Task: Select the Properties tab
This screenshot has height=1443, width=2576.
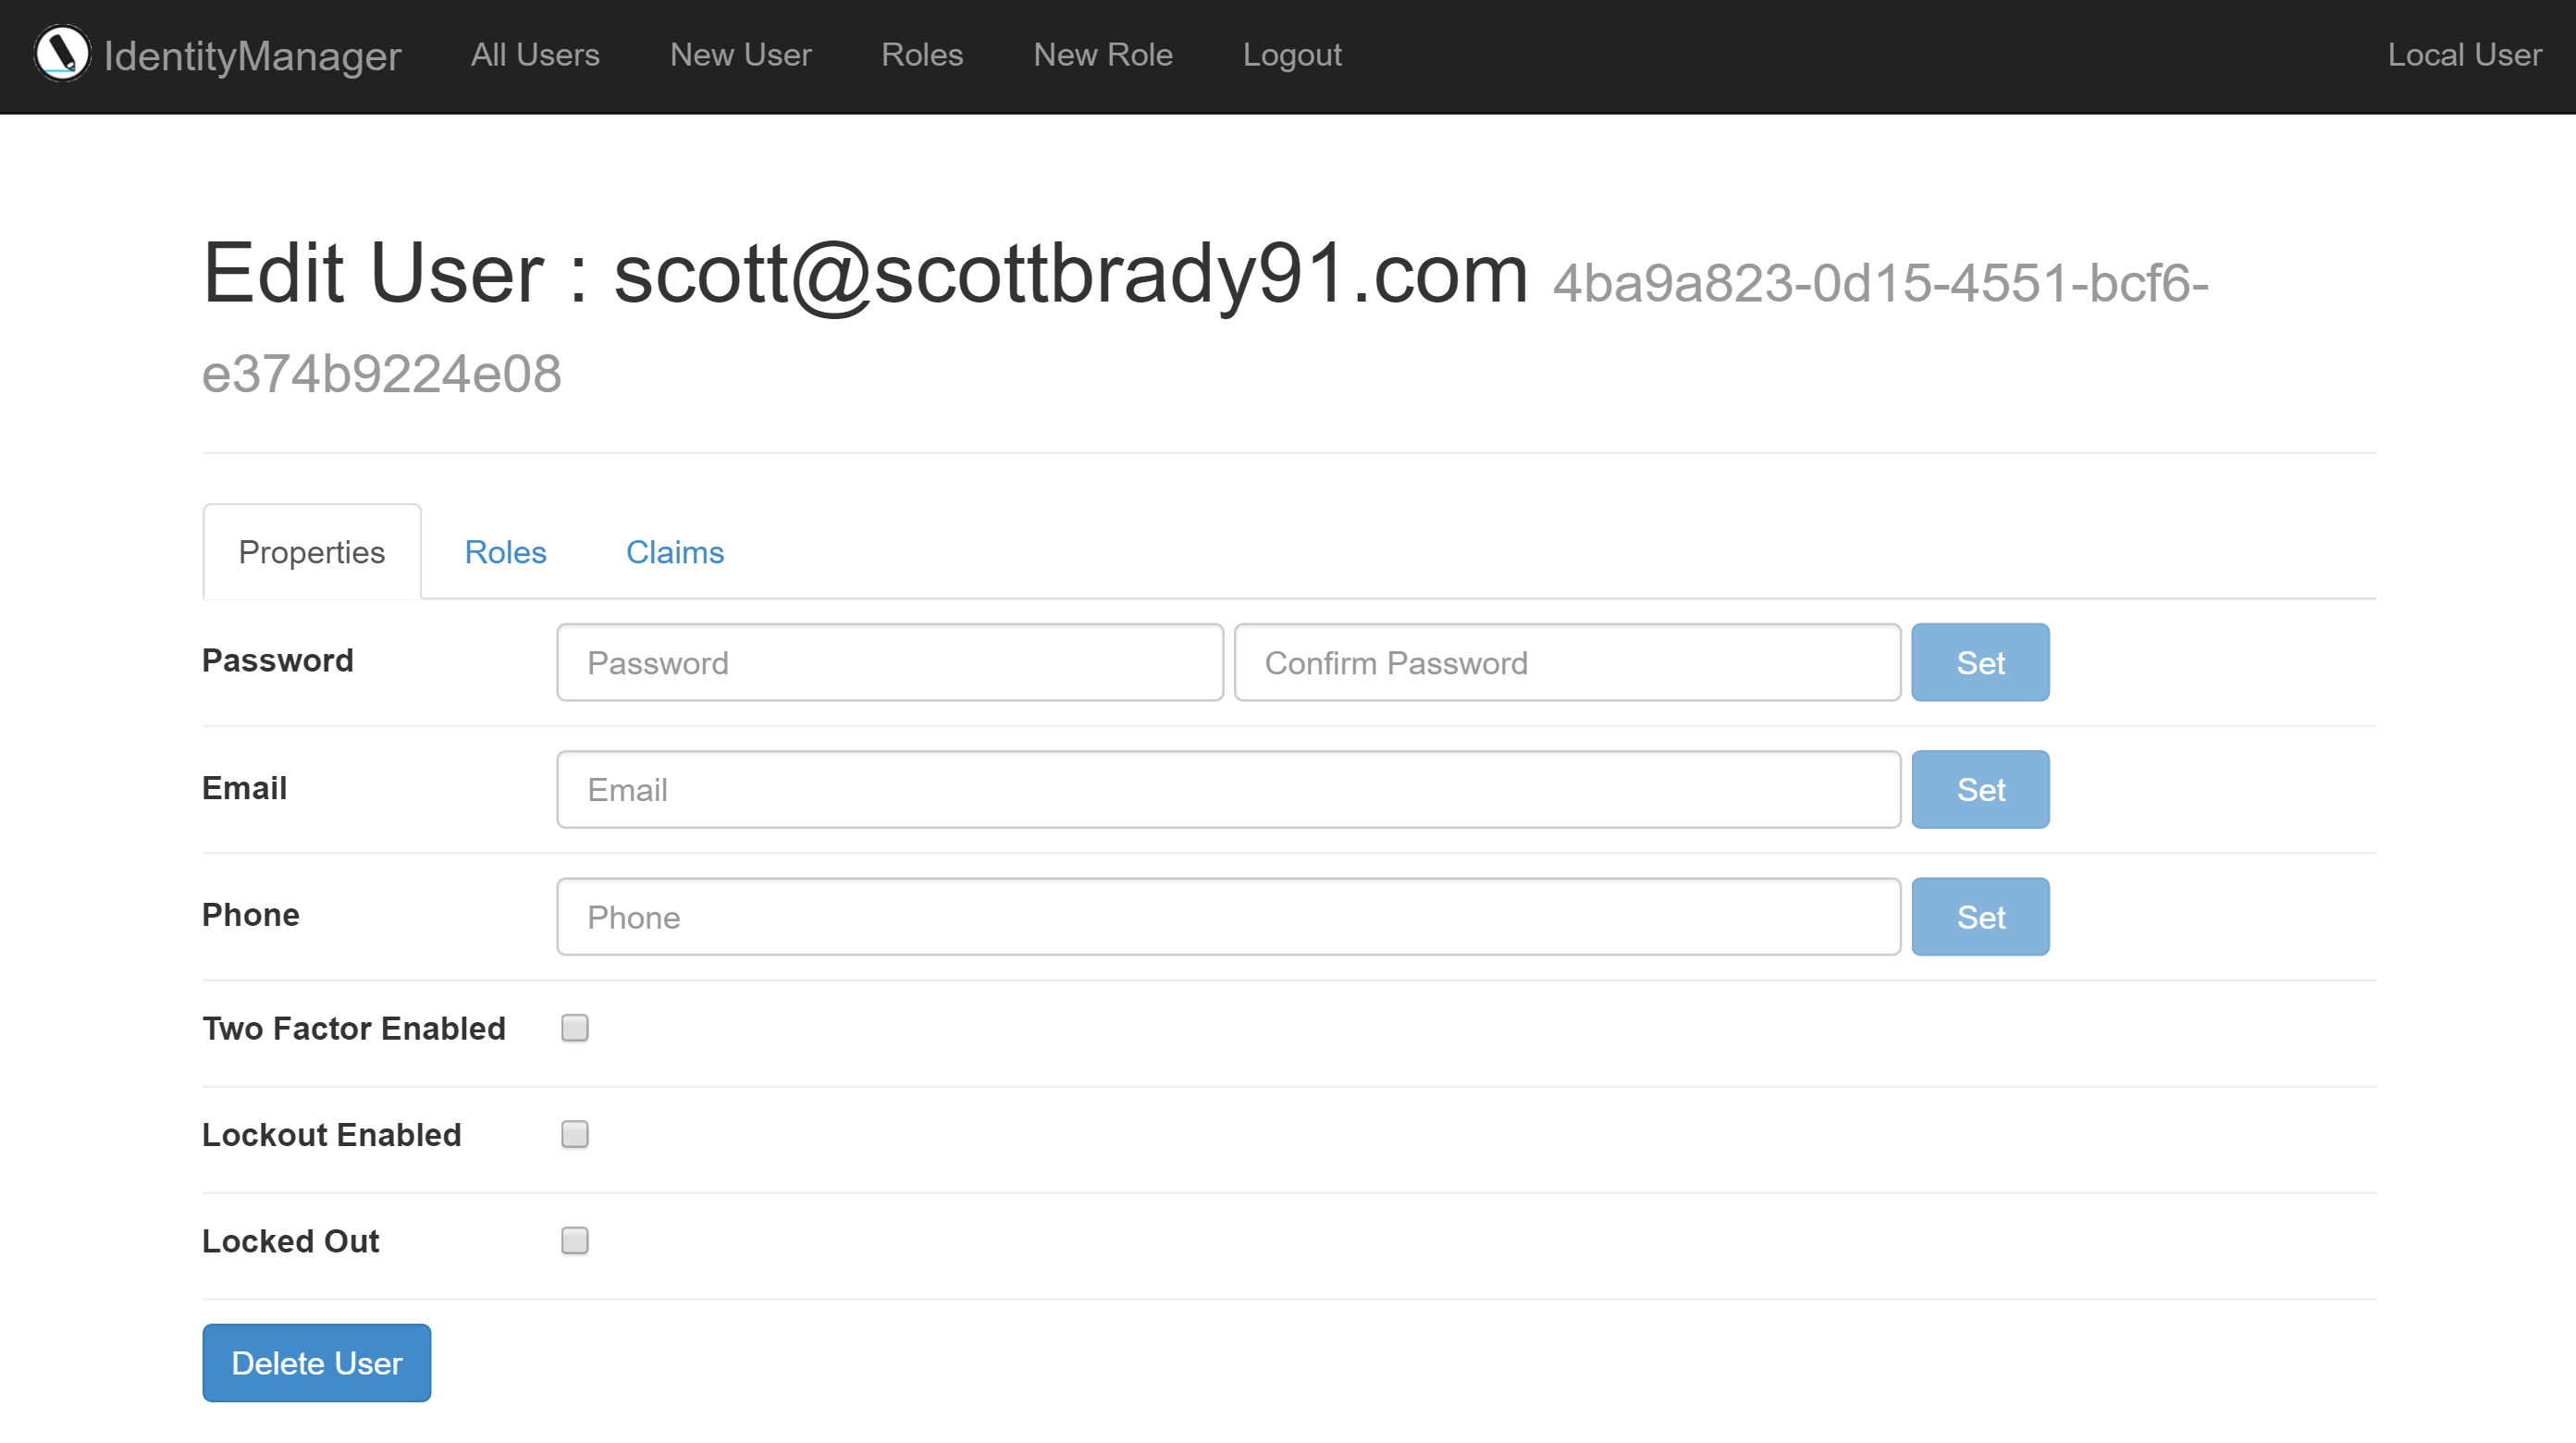Action: 312,552
